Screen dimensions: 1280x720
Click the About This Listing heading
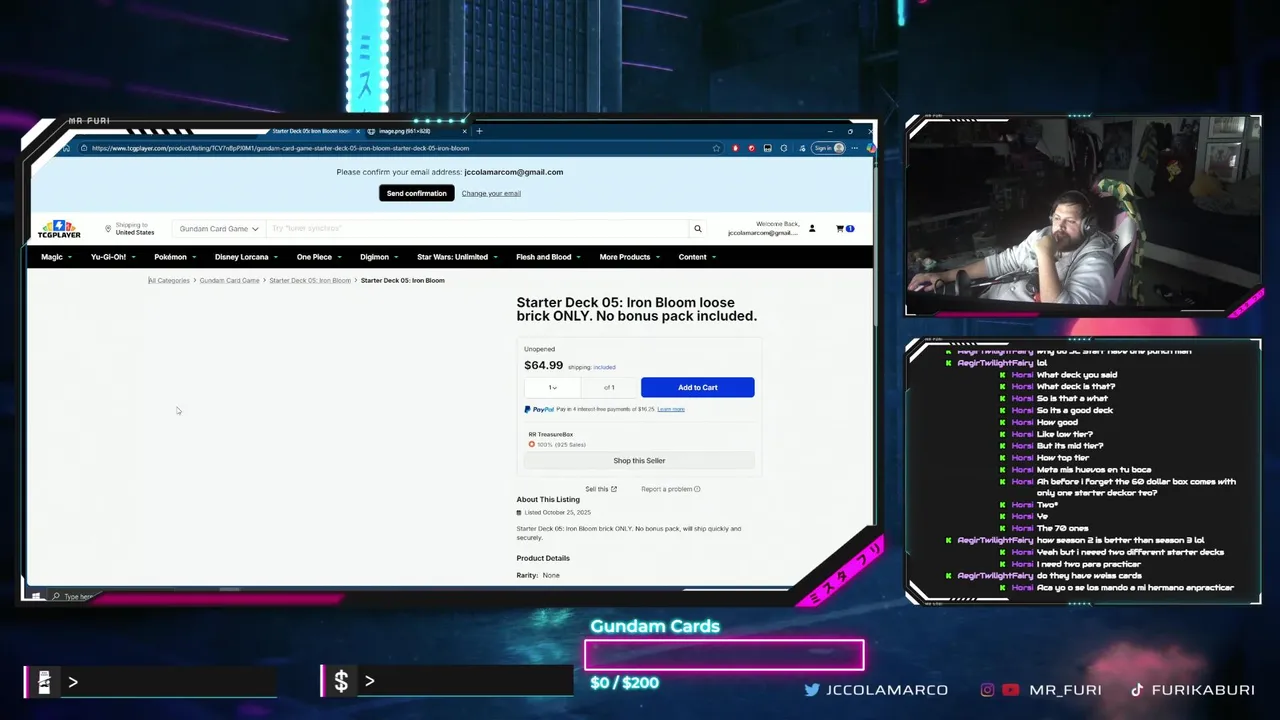(x=548, y=499)
